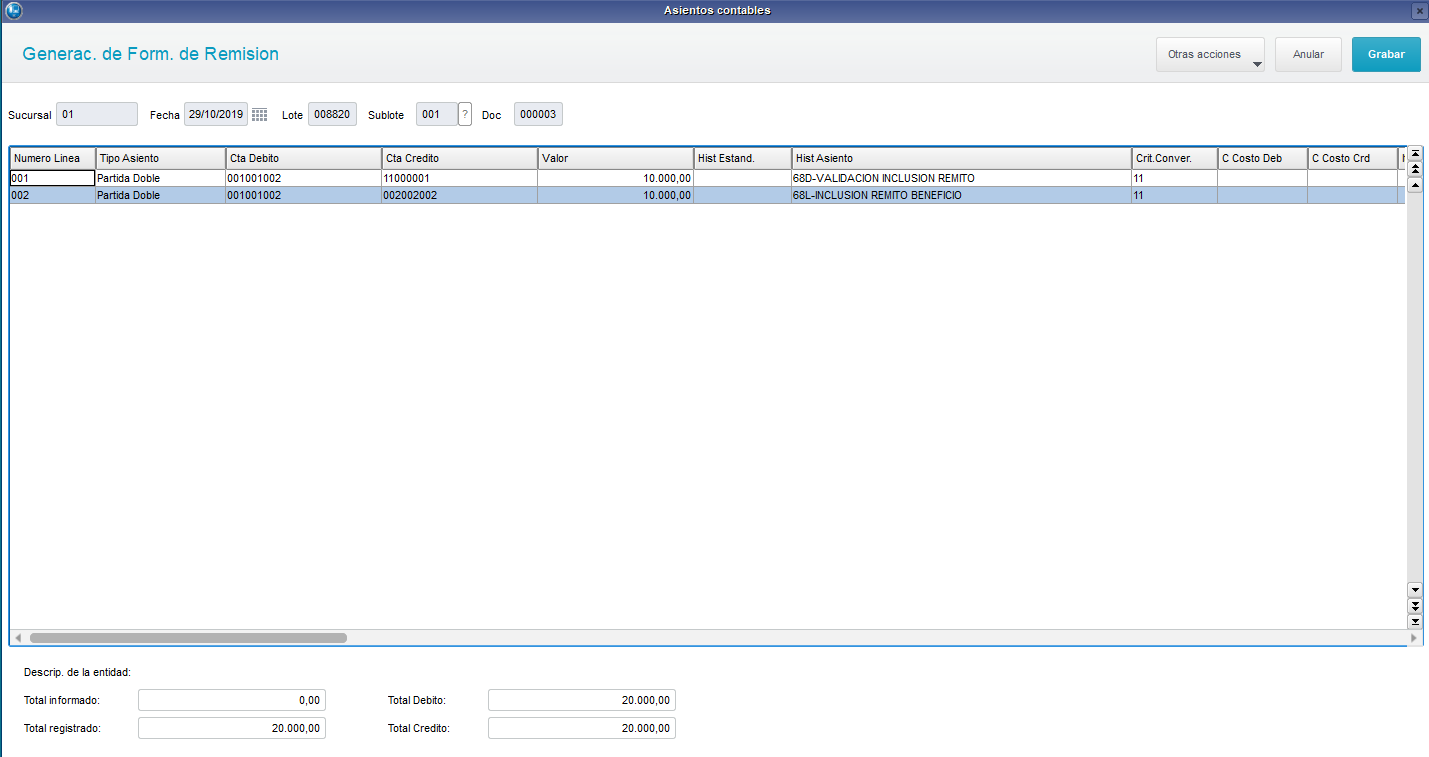Screen dimensions: 1429x757
Task: Click the Numero Linea column header
Action: pos(53,158)
